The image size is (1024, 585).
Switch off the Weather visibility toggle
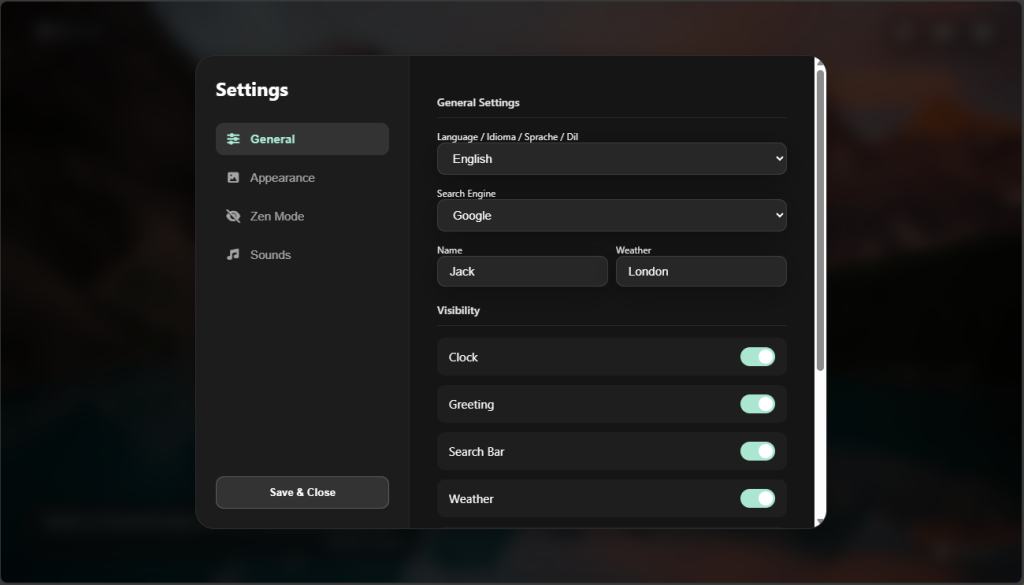pos(757,498)
